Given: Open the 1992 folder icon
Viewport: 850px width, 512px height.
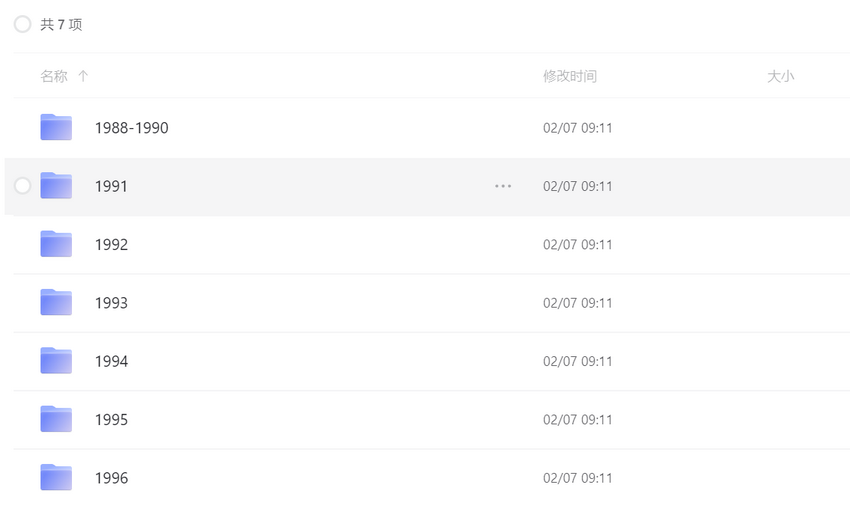Looking at the screenshot, I should point(56,244).
